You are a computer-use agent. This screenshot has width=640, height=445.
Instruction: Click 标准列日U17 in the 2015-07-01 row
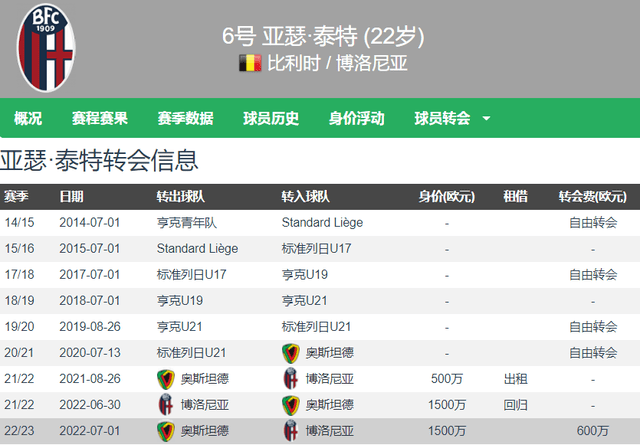click(316, 249)
